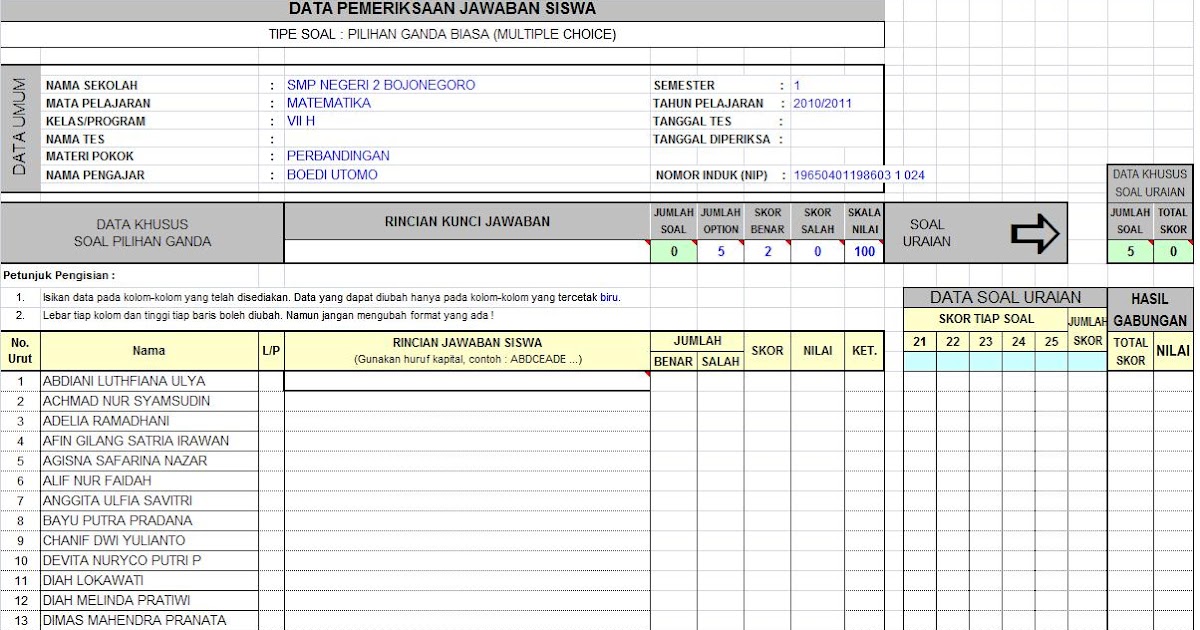The height and width of the screenshot is (630, 1200).
Task: Select NIP value 19650401198603 1 024
Action: point(859,175)
